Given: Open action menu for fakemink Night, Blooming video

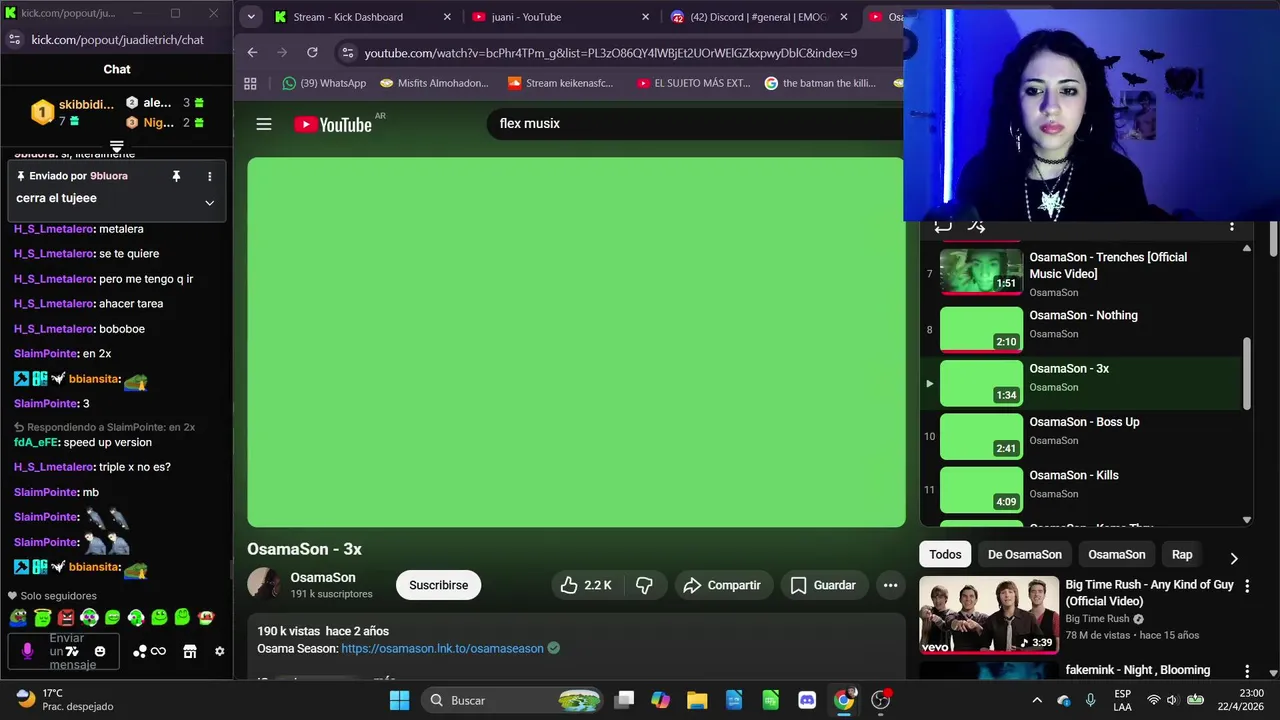Looking at the screenshot, I should click(1247, 671).
